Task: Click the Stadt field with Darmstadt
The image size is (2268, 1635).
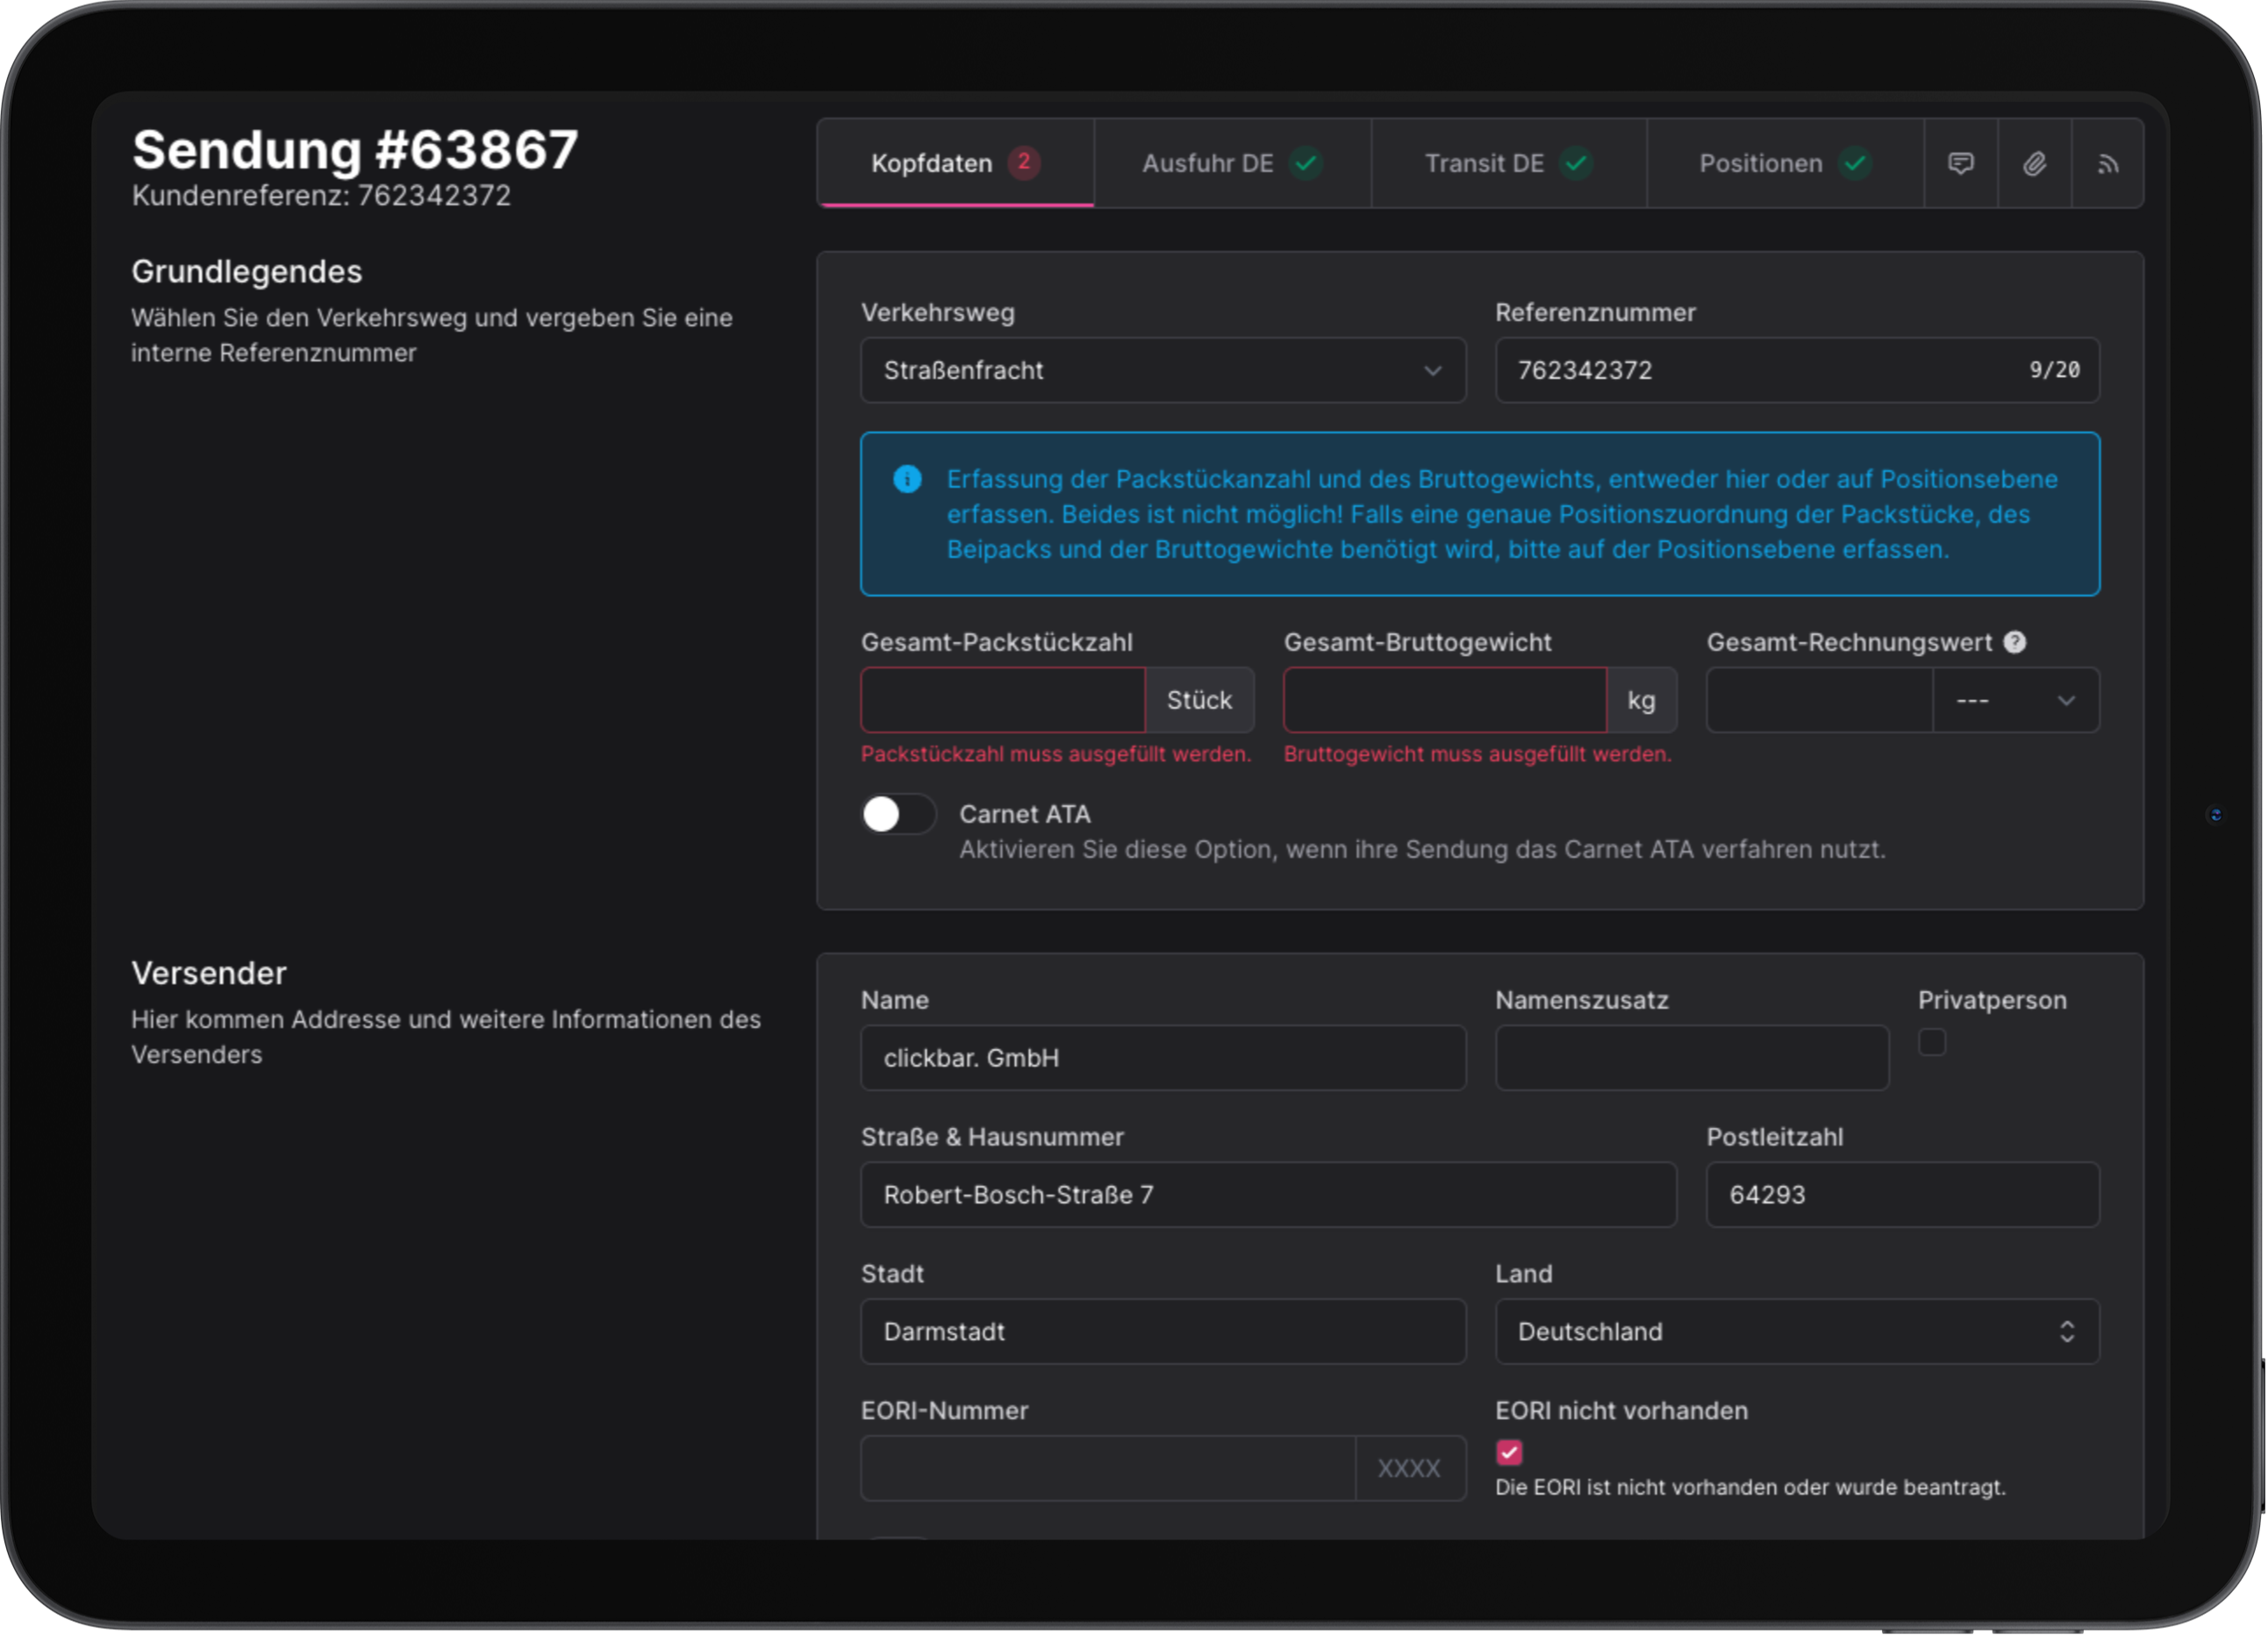Action: point(1163,1331)
